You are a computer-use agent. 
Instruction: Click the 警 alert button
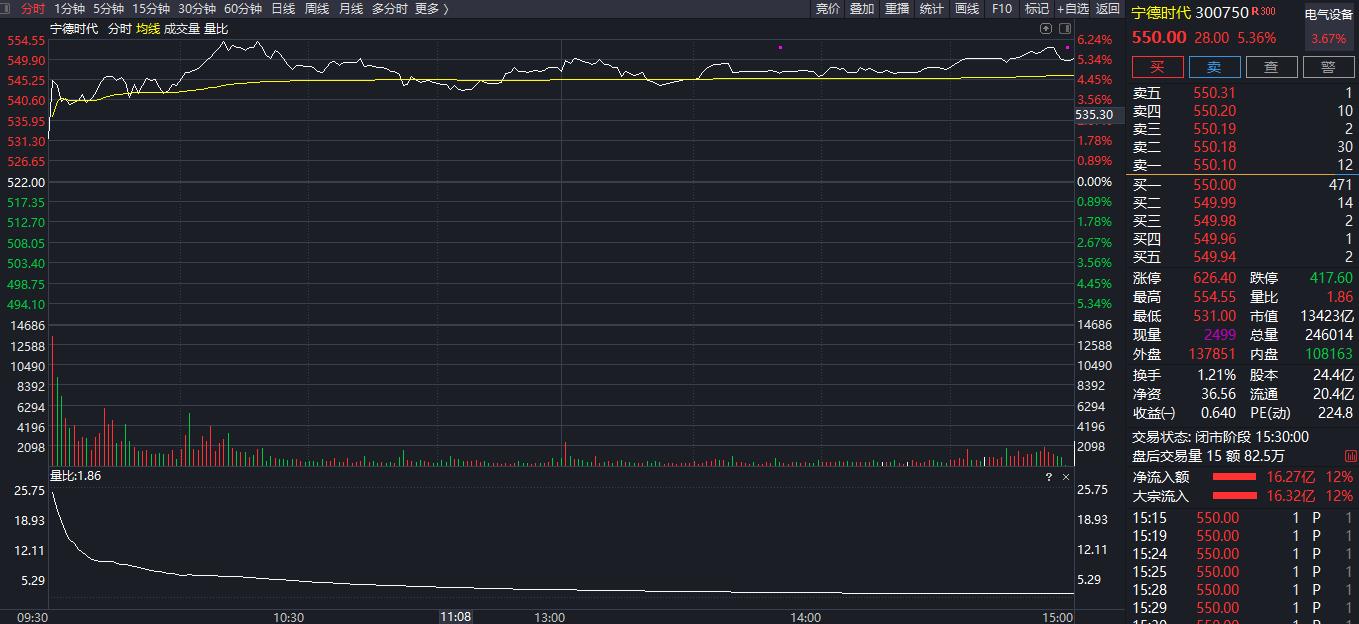pos(1329,67)
